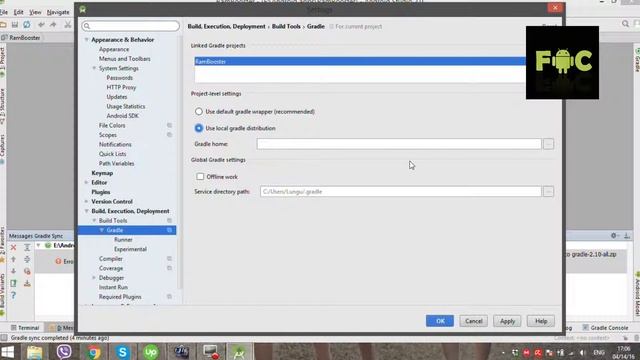Image resolution: width=640 pixels, height=360 pixels.
Task: Open File Explorer from taskbar
Action: click(x=35, y=352)
